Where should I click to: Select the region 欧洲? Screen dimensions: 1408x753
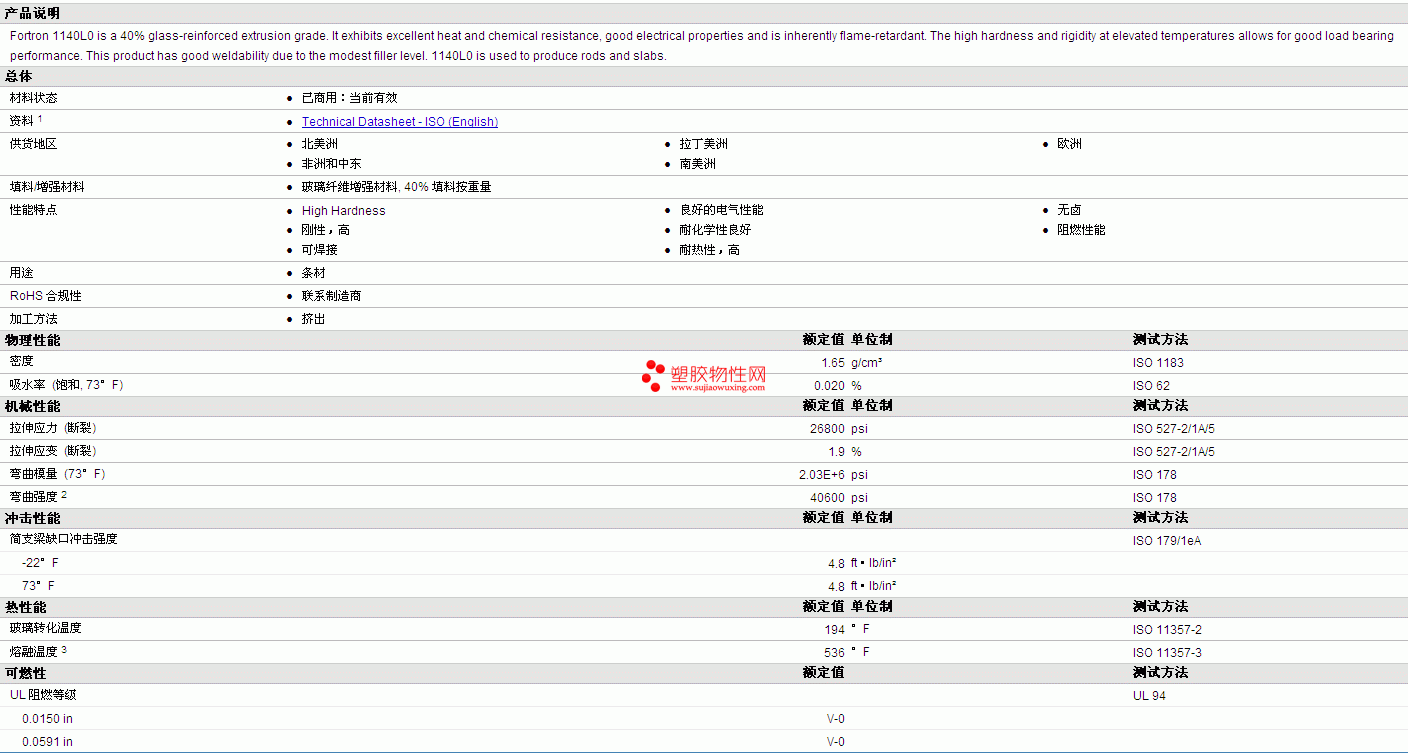click(x=1070, y=144)
